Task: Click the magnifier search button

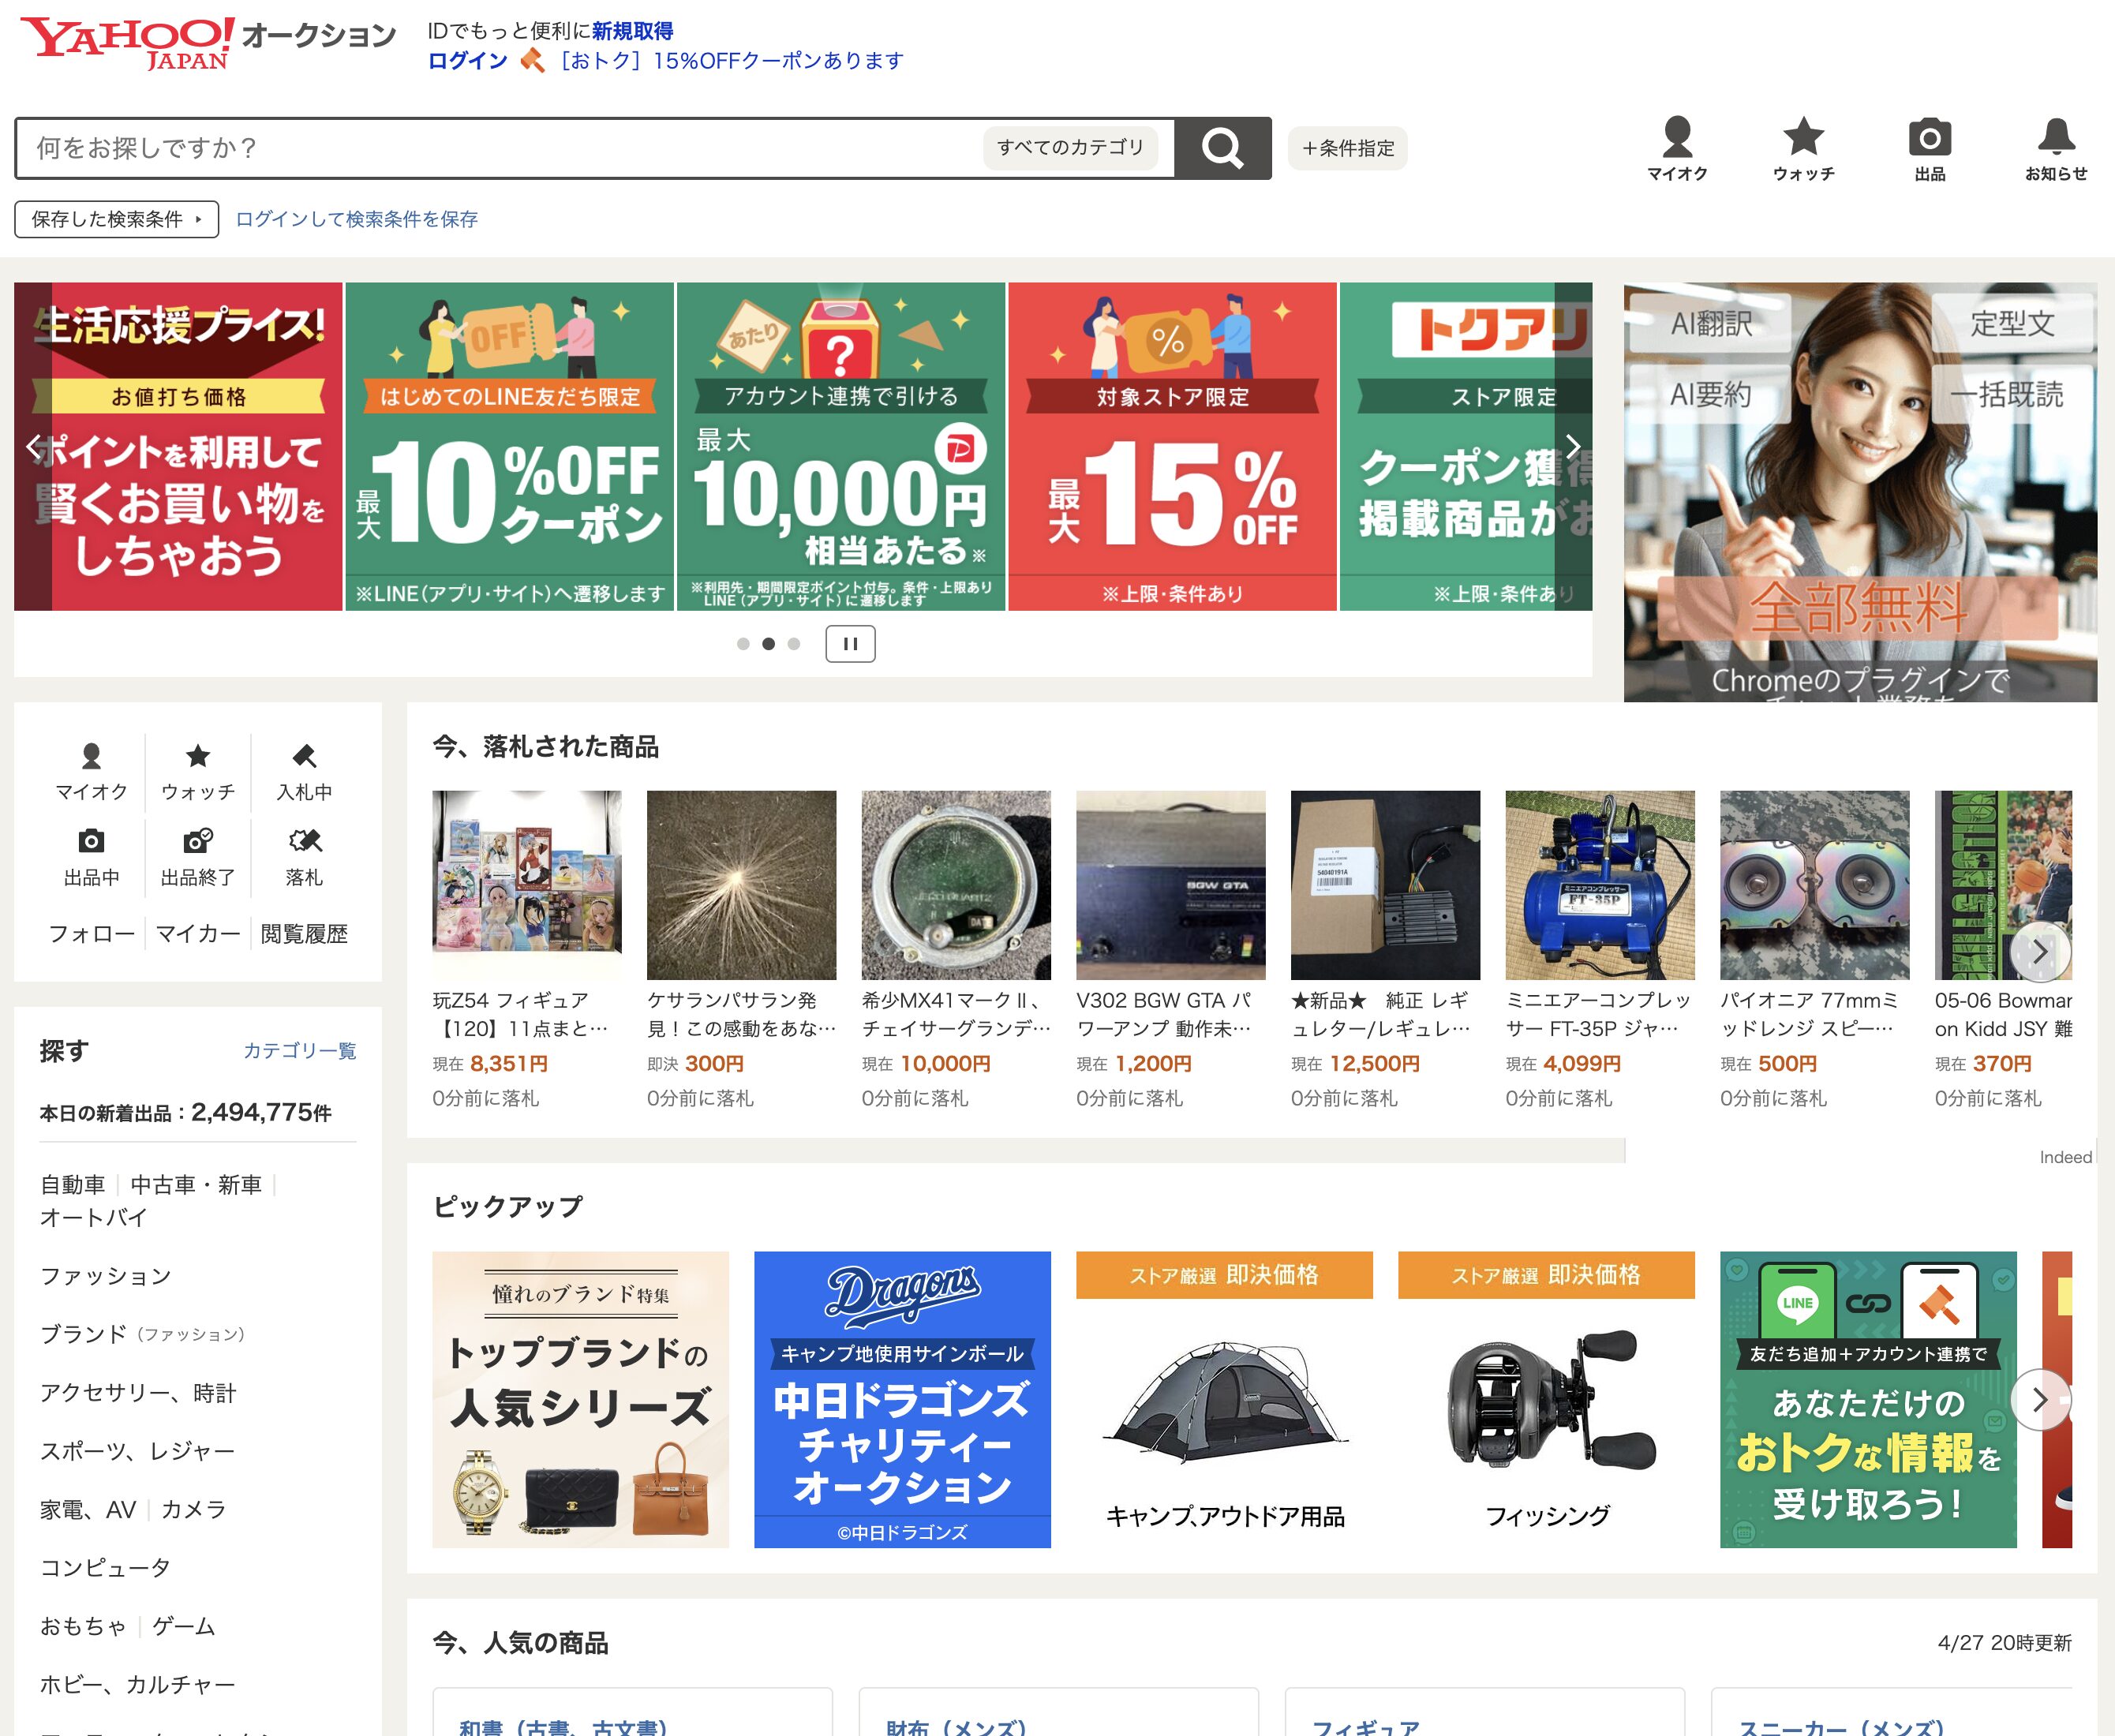Action: pos(1222,148)
